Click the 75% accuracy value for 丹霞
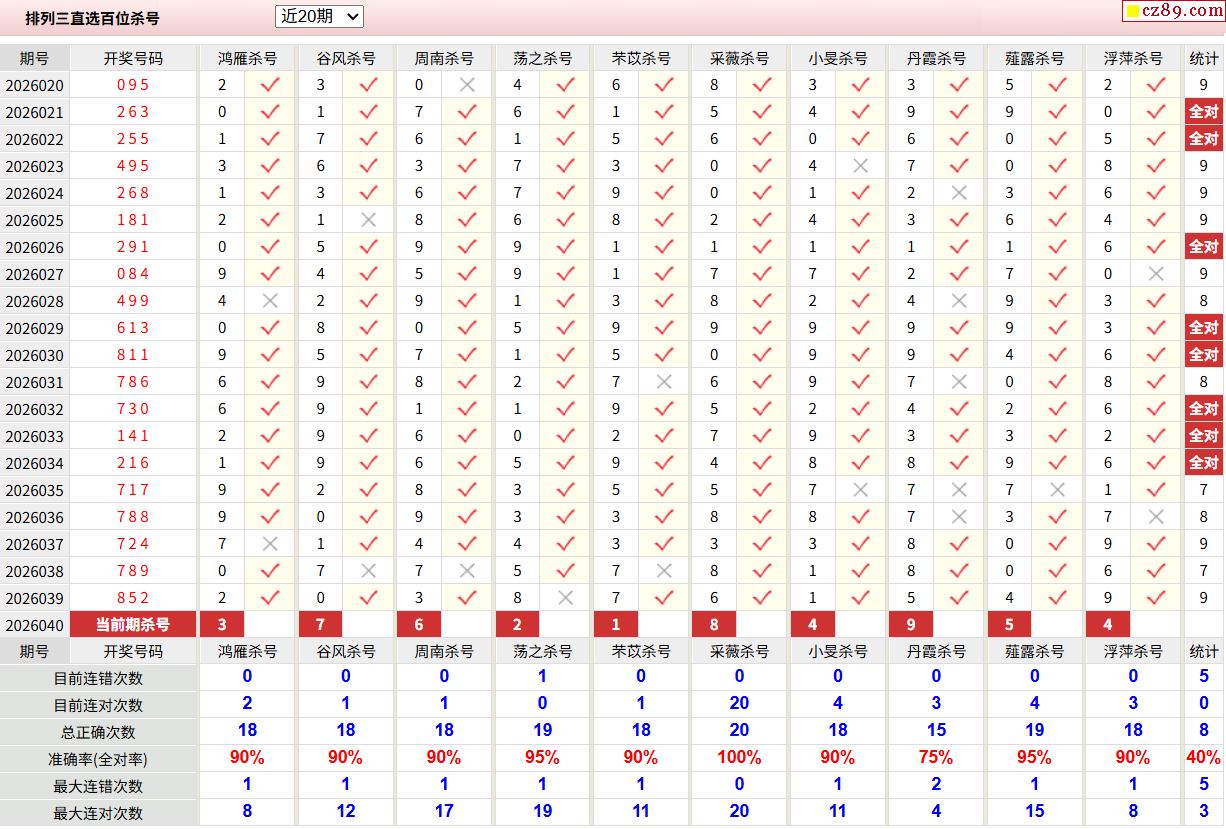This screenshot has width=1226, height=829. coord(936,758)
